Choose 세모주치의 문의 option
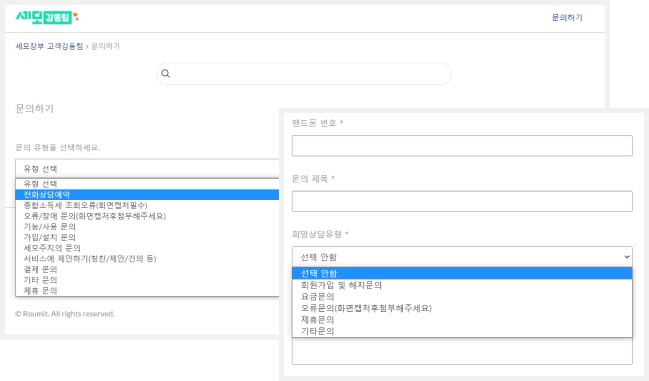 coord(147,248)
